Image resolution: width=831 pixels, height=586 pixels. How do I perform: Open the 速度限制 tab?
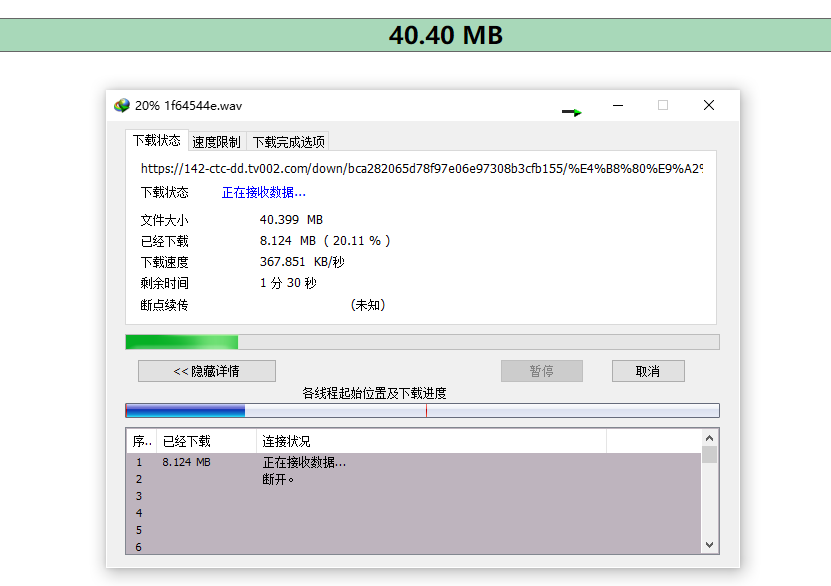tap(216, 142)
